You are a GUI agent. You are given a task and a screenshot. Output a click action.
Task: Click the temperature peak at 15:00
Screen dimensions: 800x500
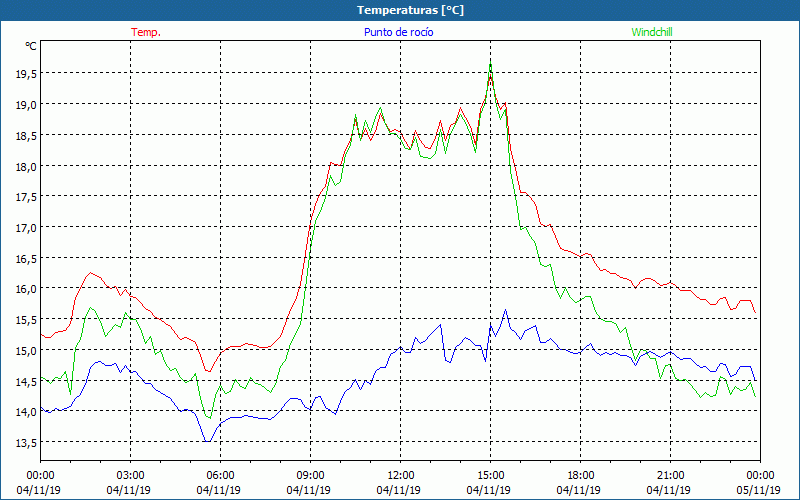[490, 76]
